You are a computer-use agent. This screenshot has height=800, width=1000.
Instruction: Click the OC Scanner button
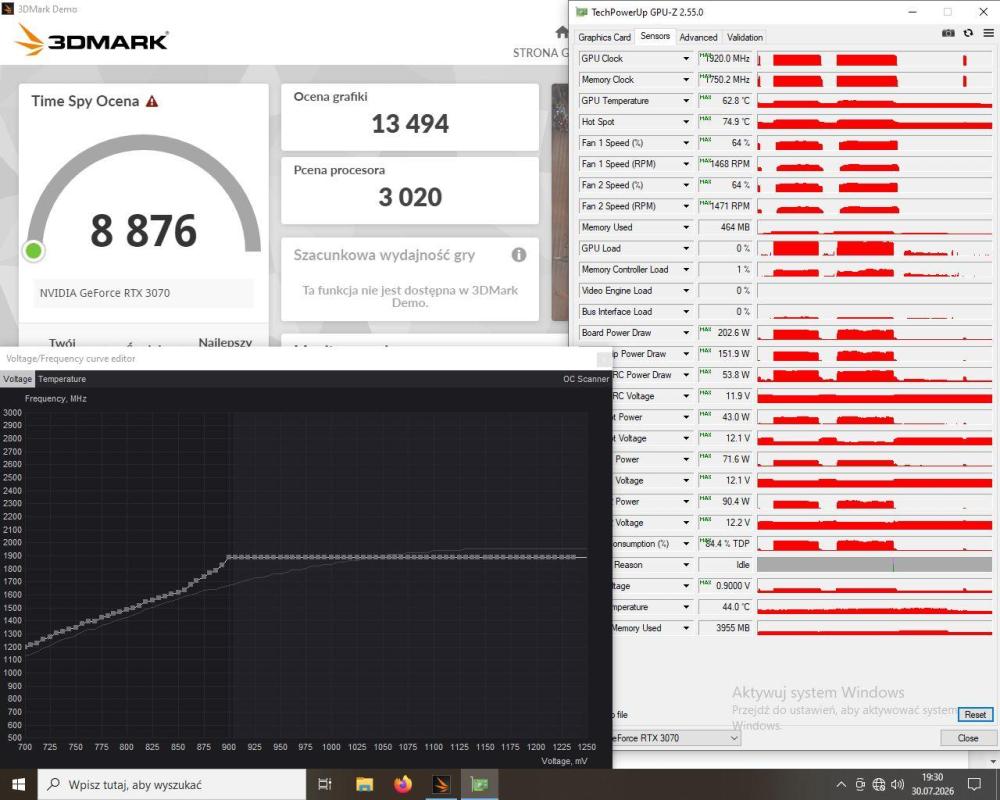[585, 379]
